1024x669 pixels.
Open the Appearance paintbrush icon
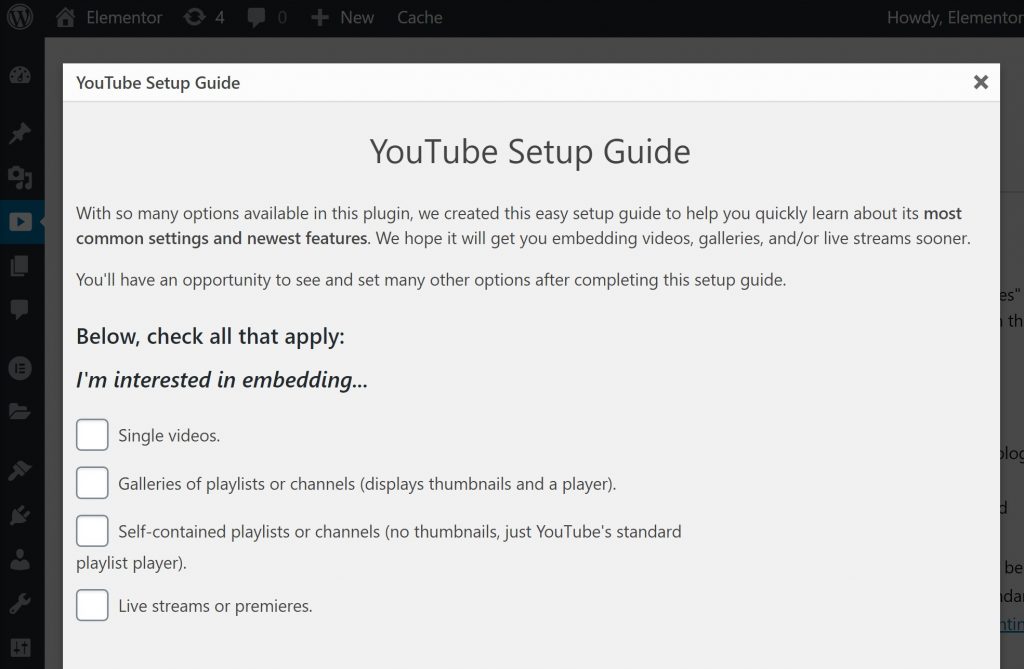(20, 469)
